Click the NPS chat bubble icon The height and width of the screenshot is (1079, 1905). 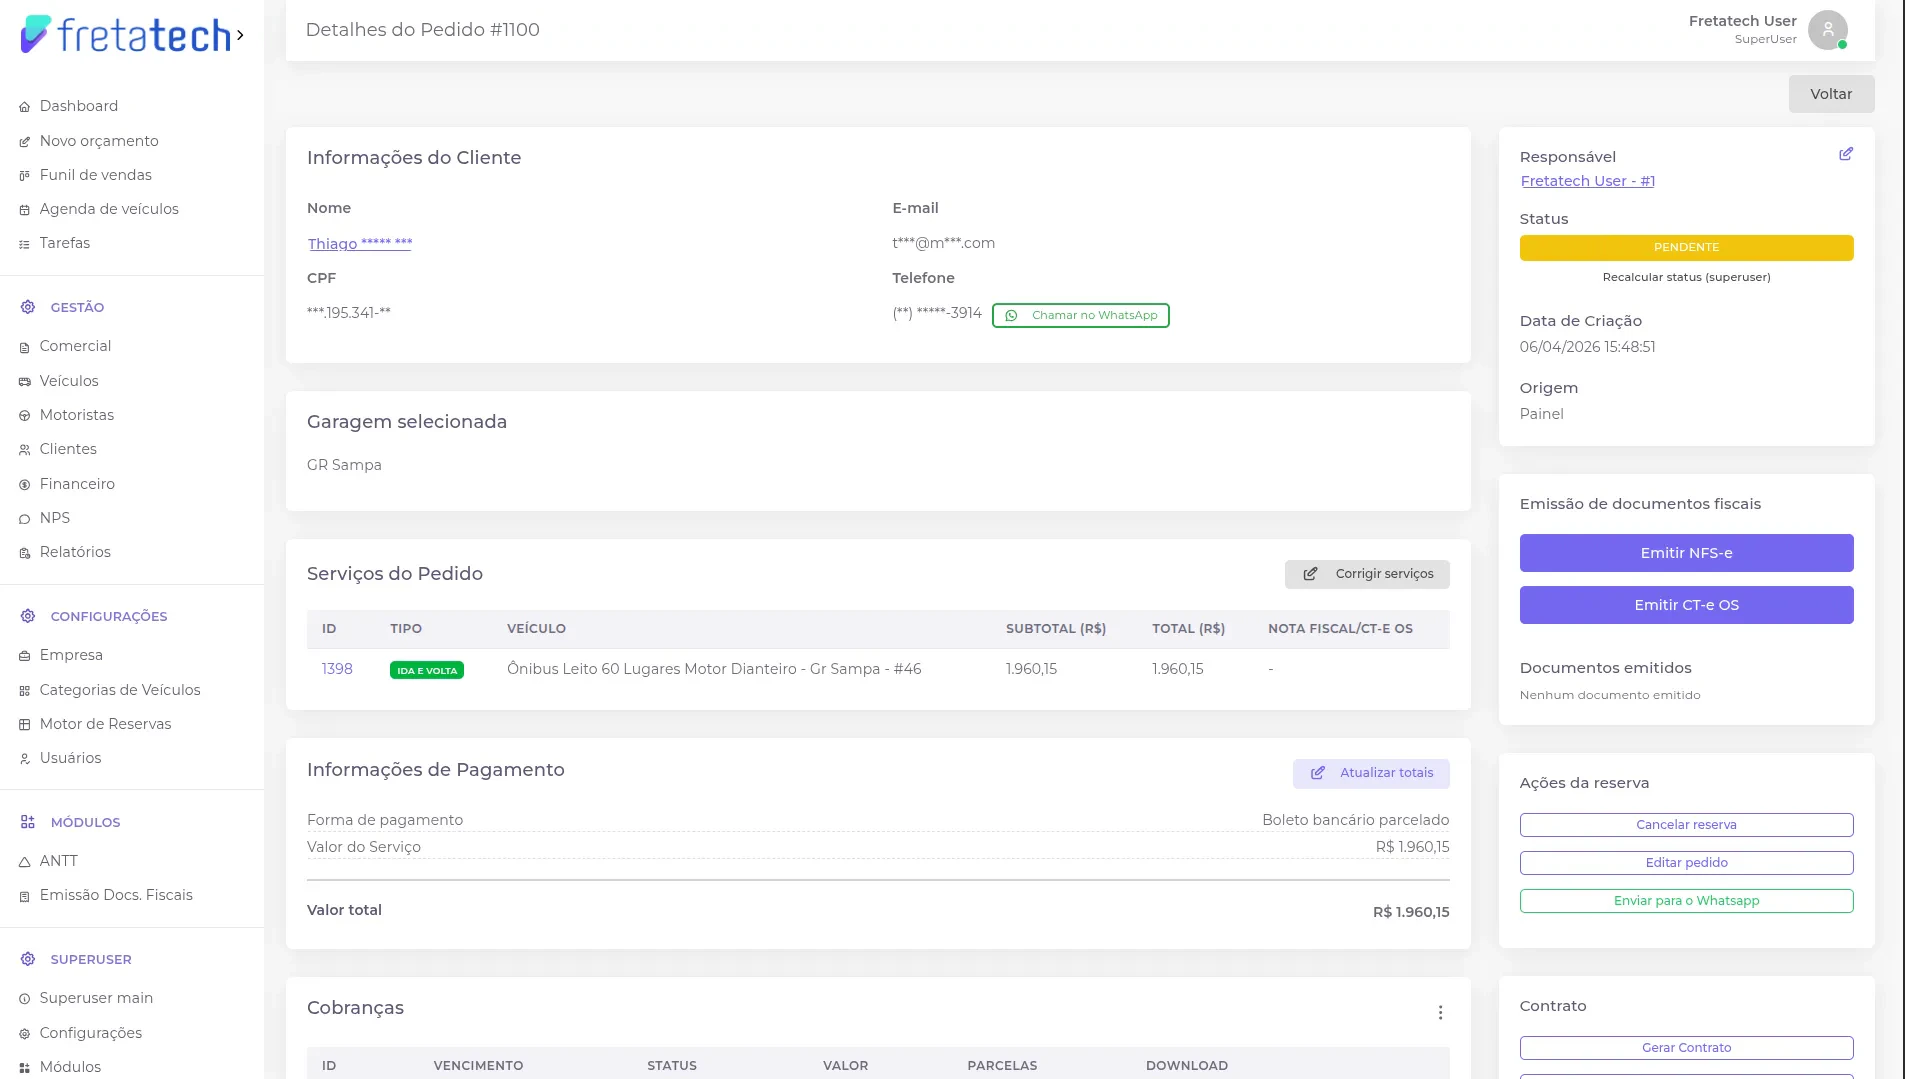point(25,519)
